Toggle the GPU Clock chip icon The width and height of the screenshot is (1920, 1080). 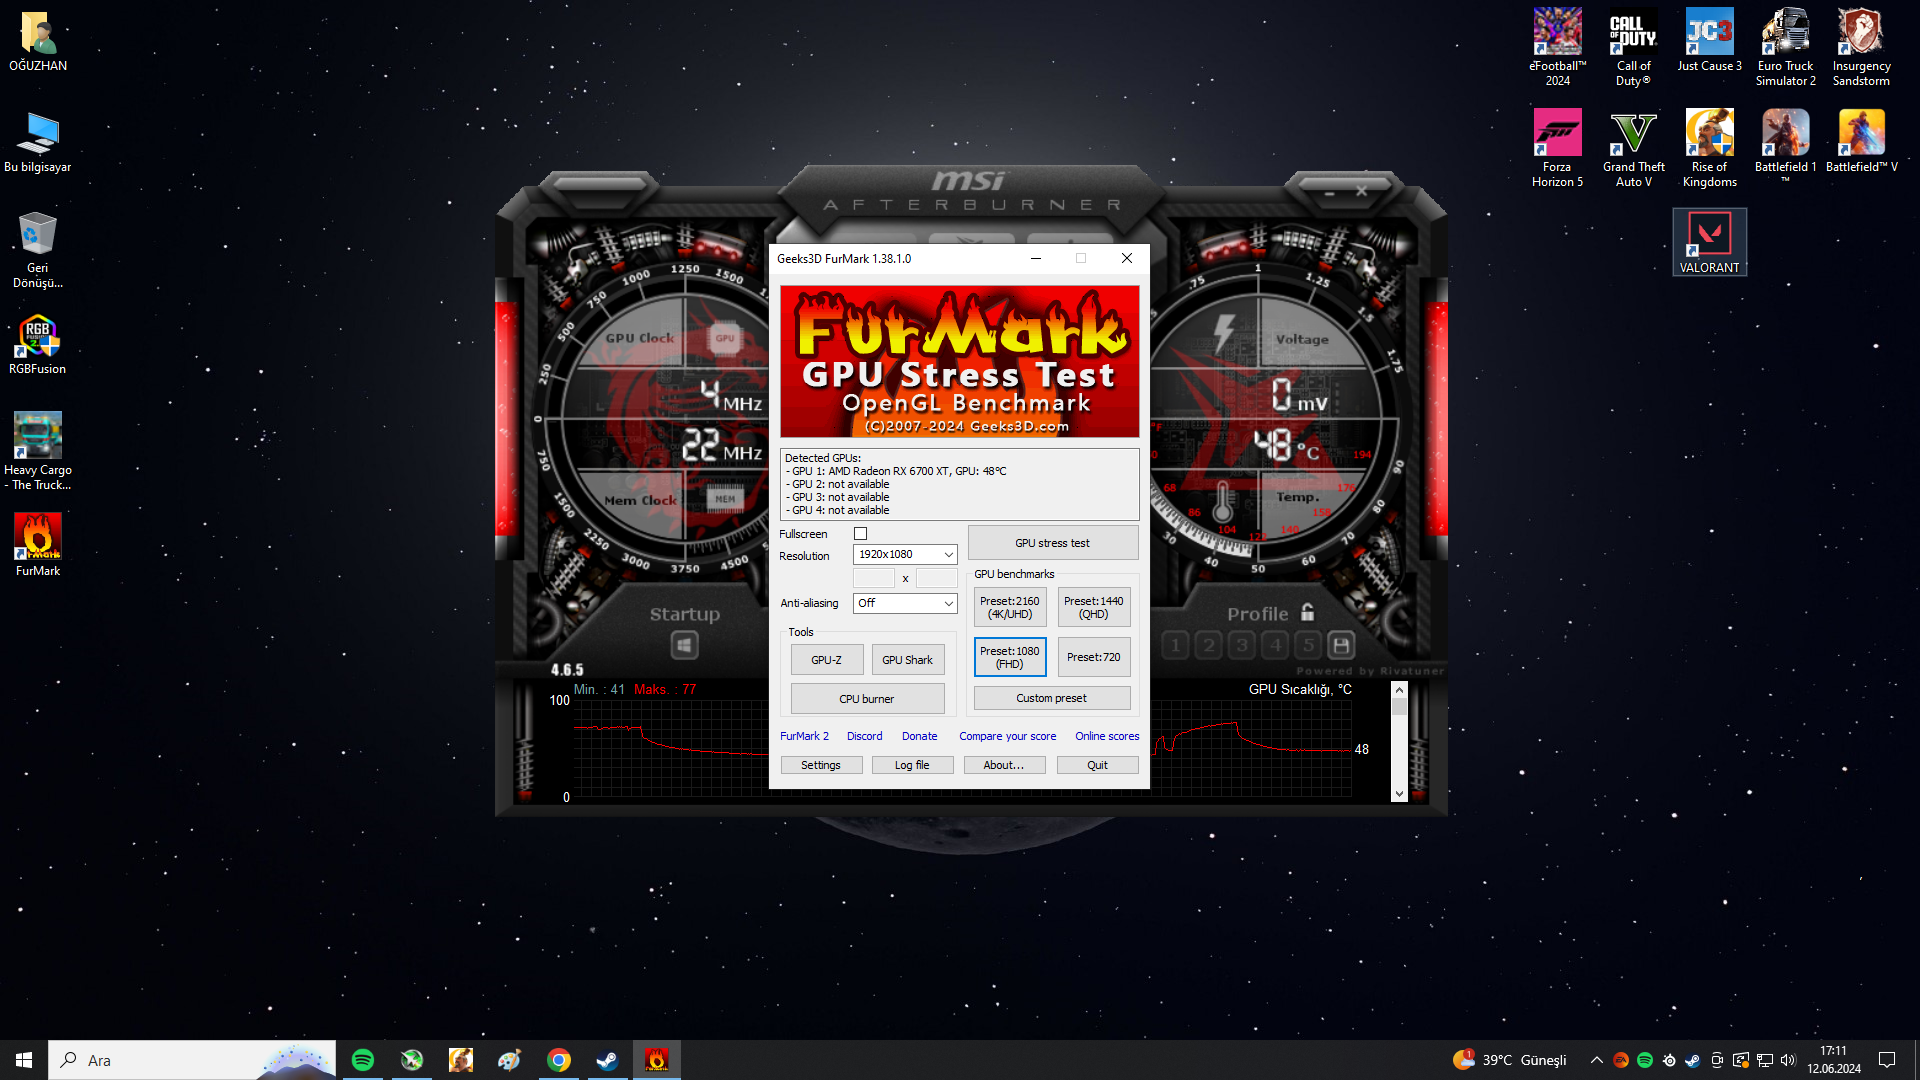tap(724, 338)
